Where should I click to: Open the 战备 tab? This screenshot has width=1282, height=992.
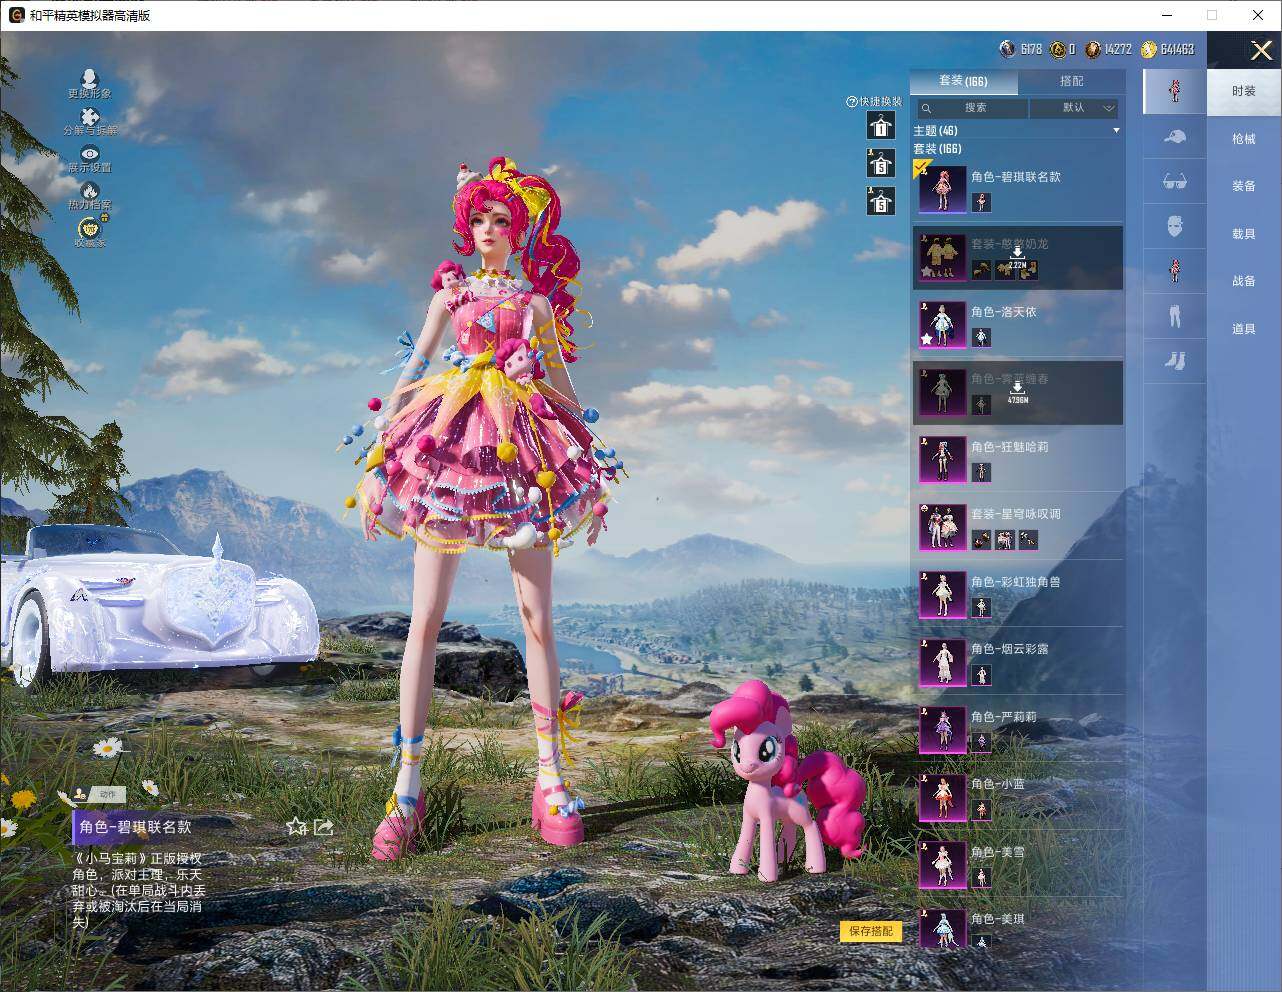pos(1244,281)
